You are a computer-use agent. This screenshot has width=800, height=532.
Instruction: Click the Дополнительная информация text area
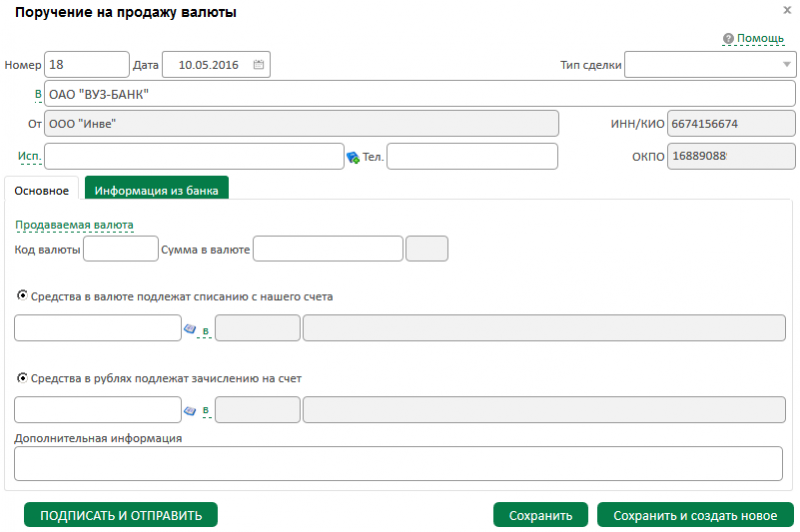(x=398, y=464)
